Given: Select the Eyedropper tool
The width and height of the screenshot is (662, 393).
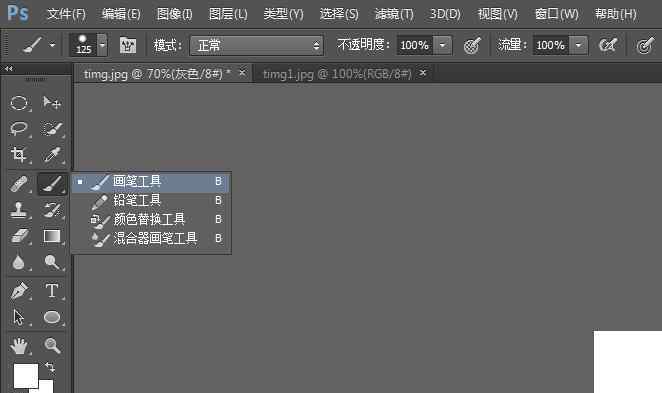Looking at the screenshot, I should click(52, 154).
